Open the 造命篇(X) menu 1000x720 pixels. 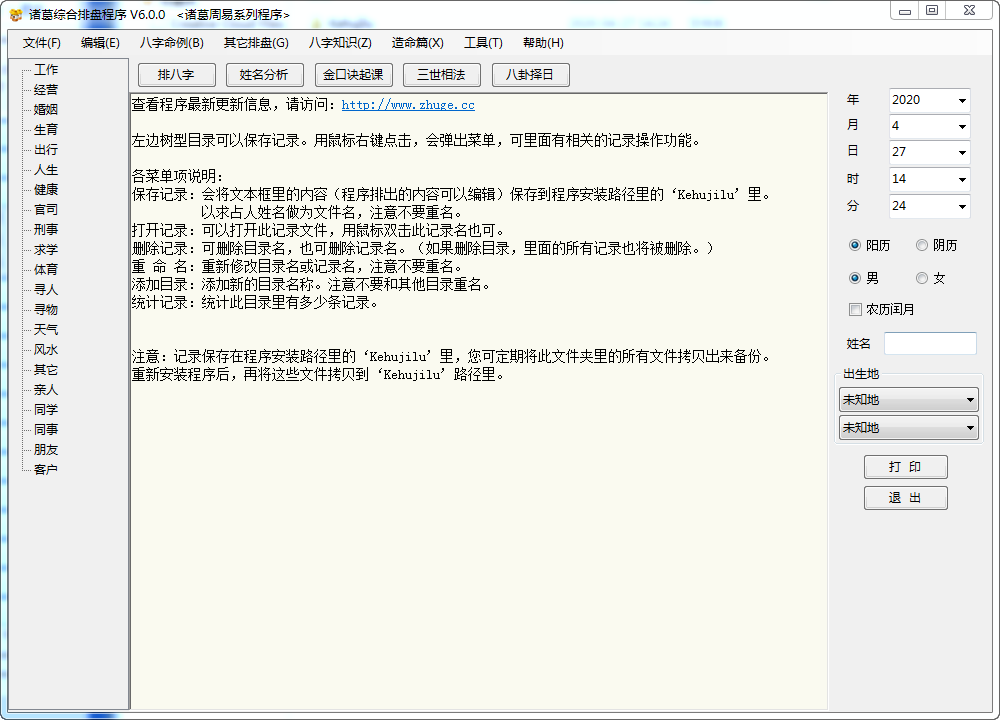(417, 43)
